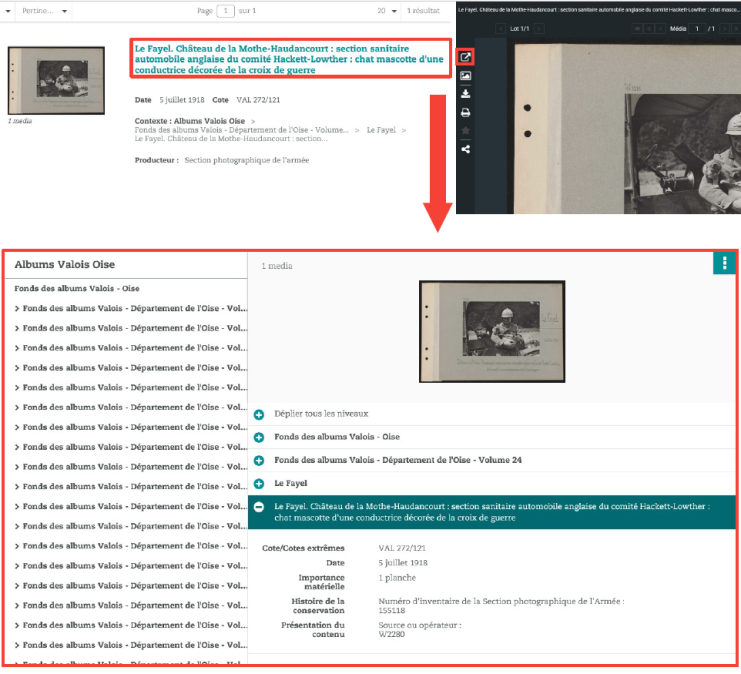Follow the 'Le Fayel' breadcrumb in result context
This screenshot has width=741, height=674.
click(x=381, y=130)
